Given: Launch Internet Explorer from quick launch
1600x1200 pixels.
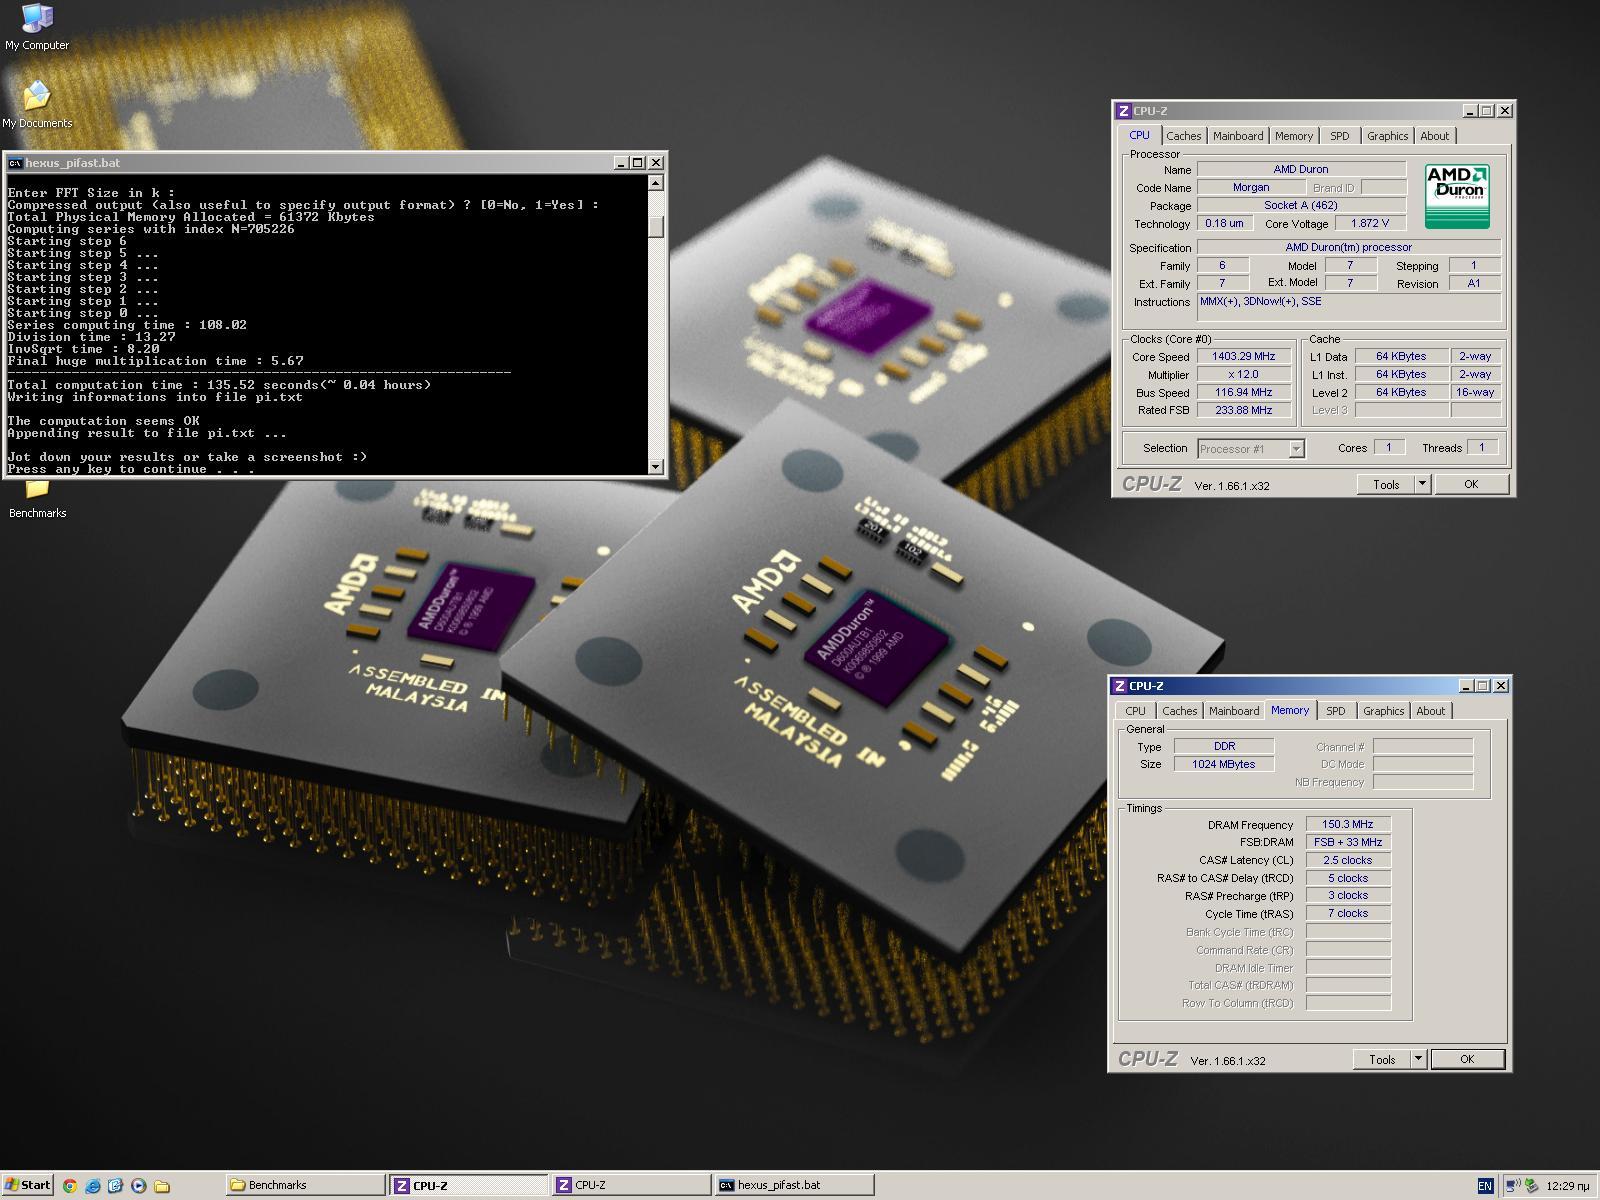Looking at the screenshot, I should [x=93, y=1185].
